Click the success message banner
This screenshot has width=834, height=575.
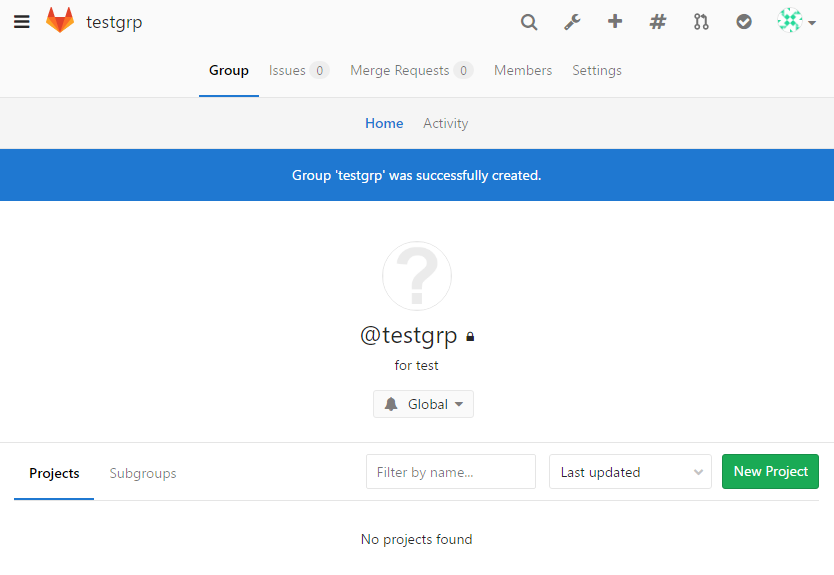pos(417,175)
